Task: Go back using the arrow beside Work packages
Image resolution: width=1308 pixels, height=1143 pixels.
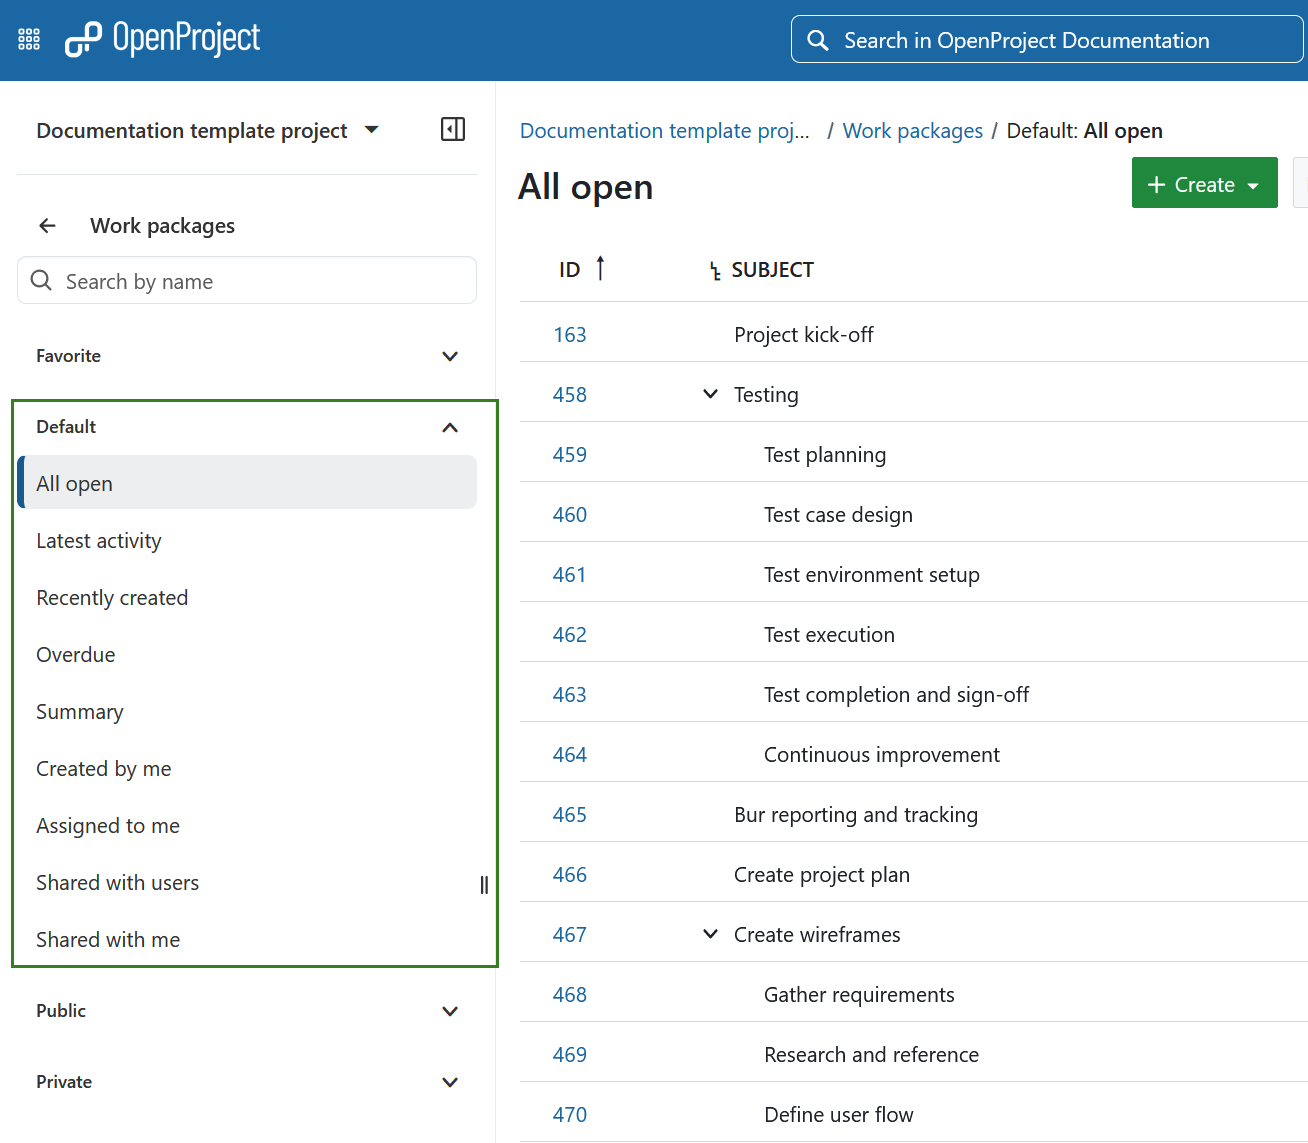Action: [x=47, y=225]
